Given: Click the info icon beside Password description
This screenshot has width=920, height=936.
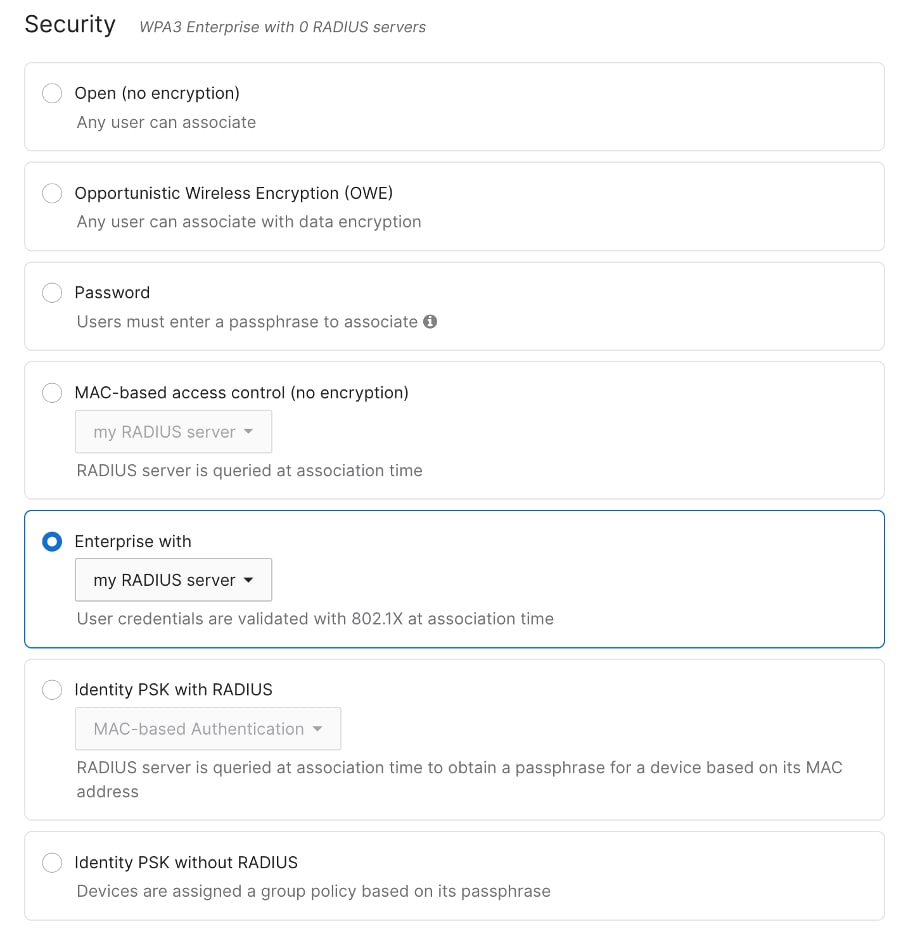Looking at the screenshot, I should click(430, 322).
